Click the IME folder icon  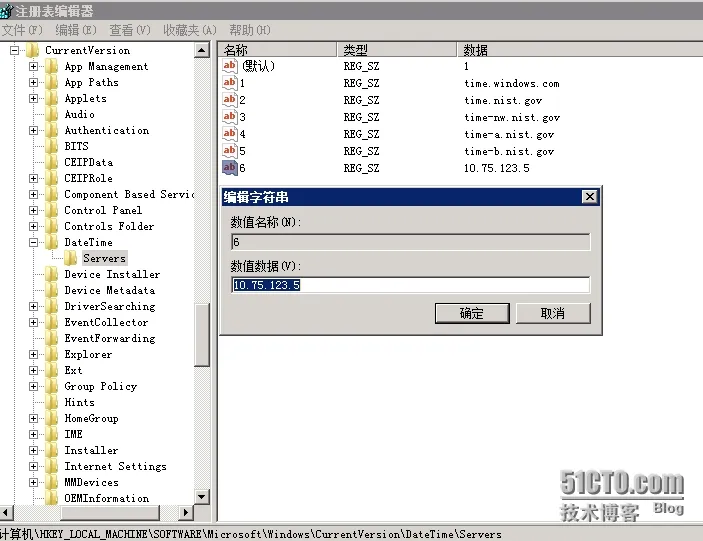click(52, 434)
